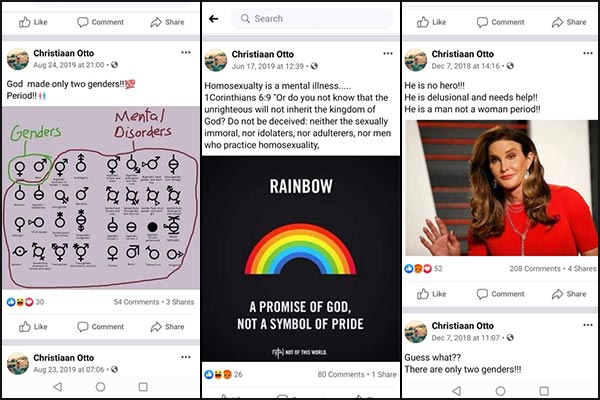Tap recent apps square in left panel
The image size is (600, 400).
click(x=143, y=387)
